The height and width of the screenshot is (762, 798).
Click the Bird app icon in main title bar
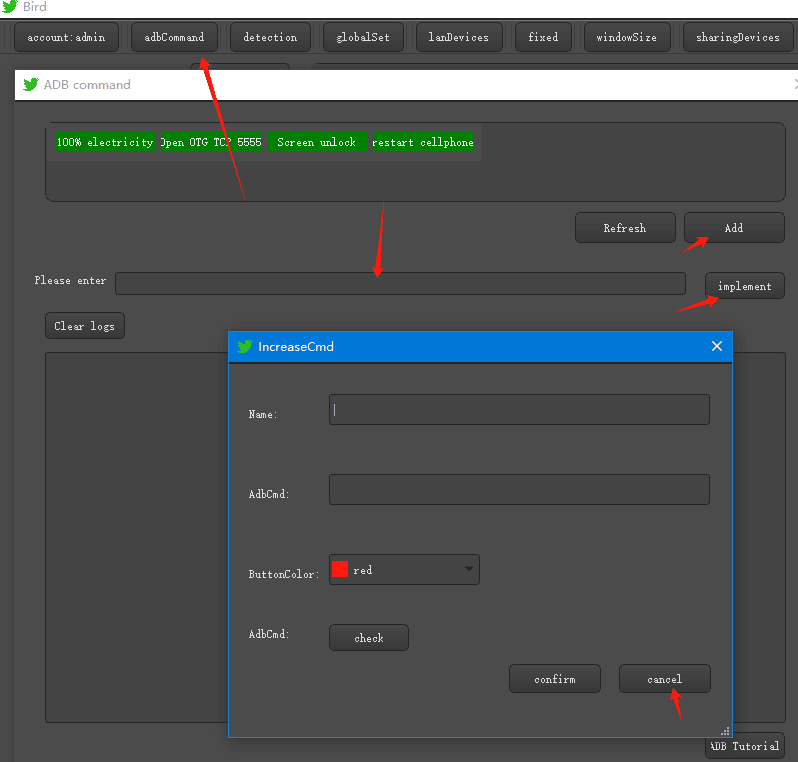tap(10, 7)
